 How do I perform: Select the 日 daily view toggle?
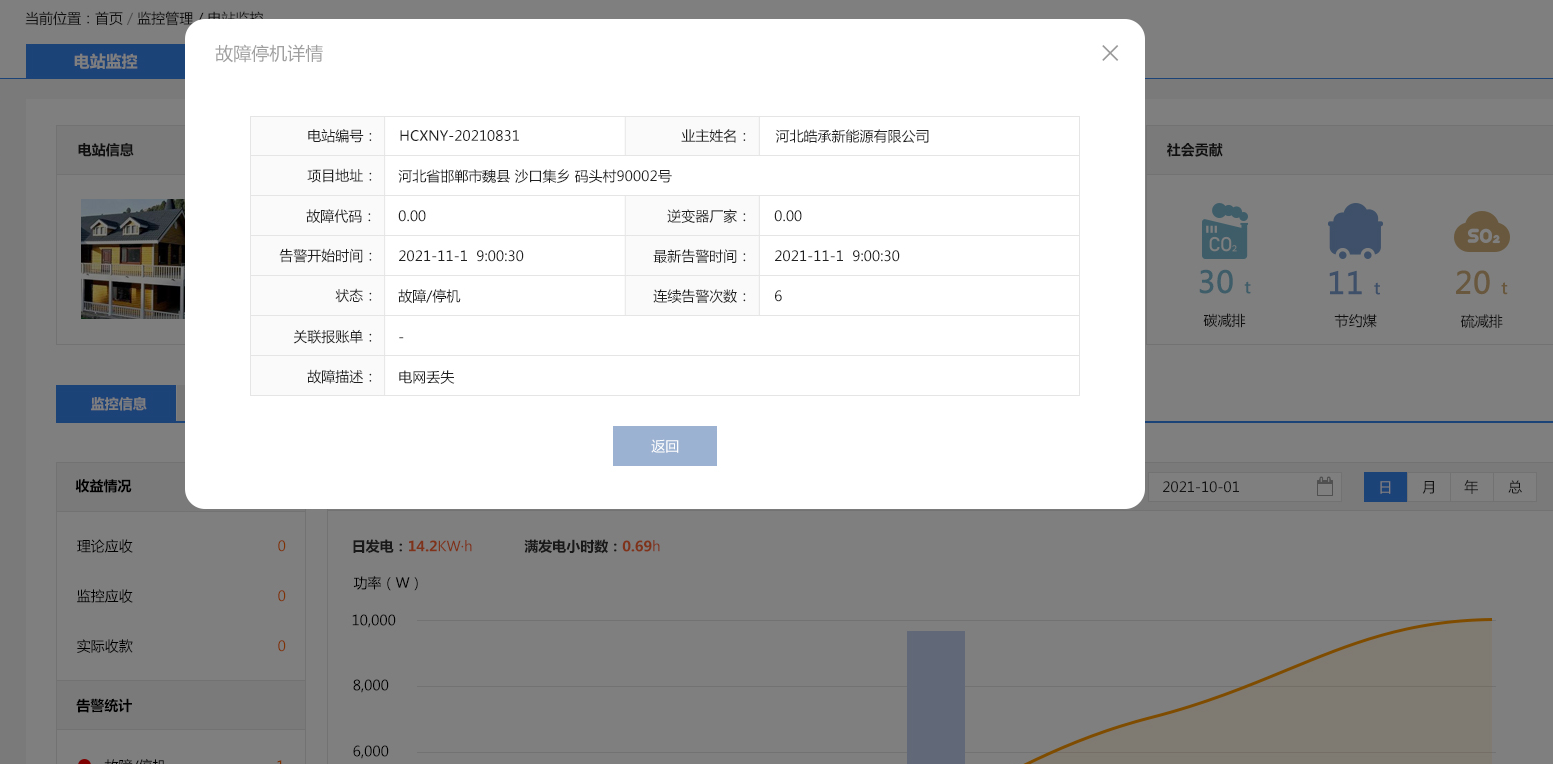[x=1384, y=486]
